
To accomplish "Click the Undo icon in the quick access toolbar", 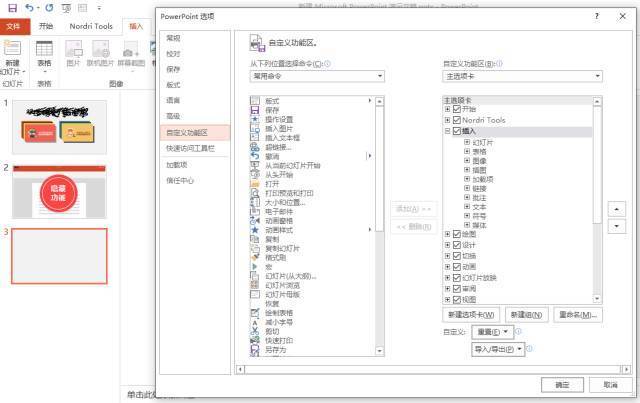I will (29, 8).
